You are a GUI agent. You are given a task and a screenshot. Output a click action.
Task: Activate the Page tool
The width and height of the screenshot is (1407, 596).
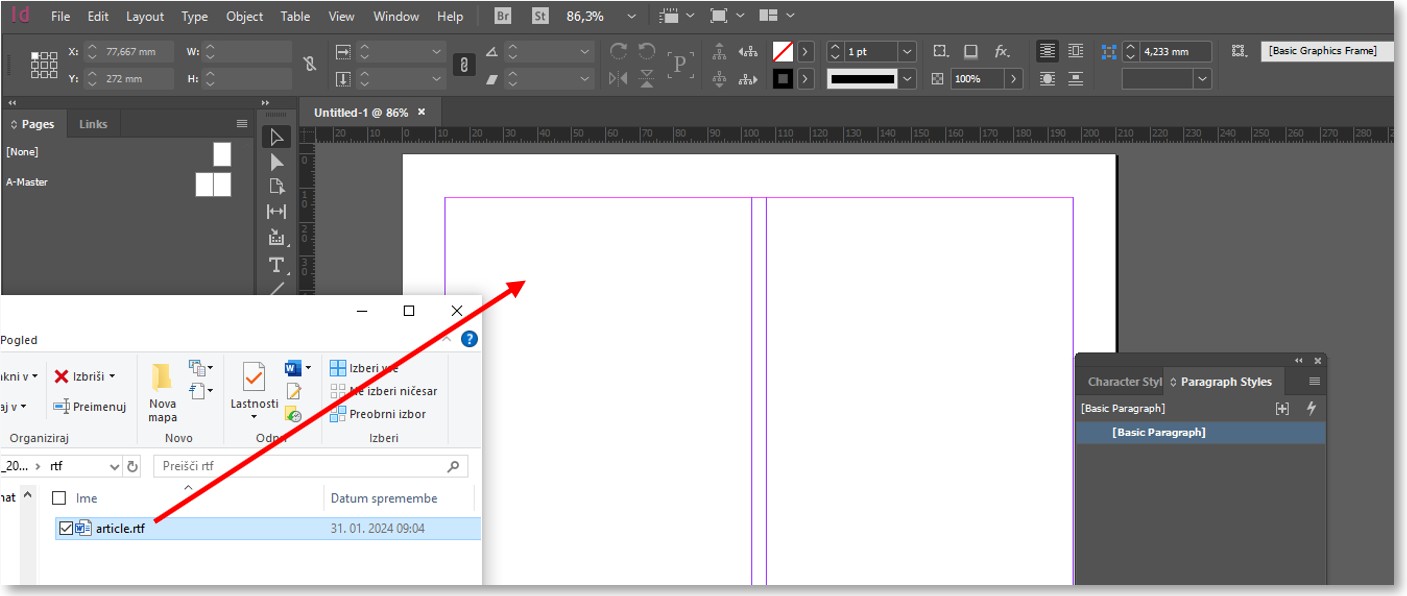pyautogui.click(x=277, y=186)
